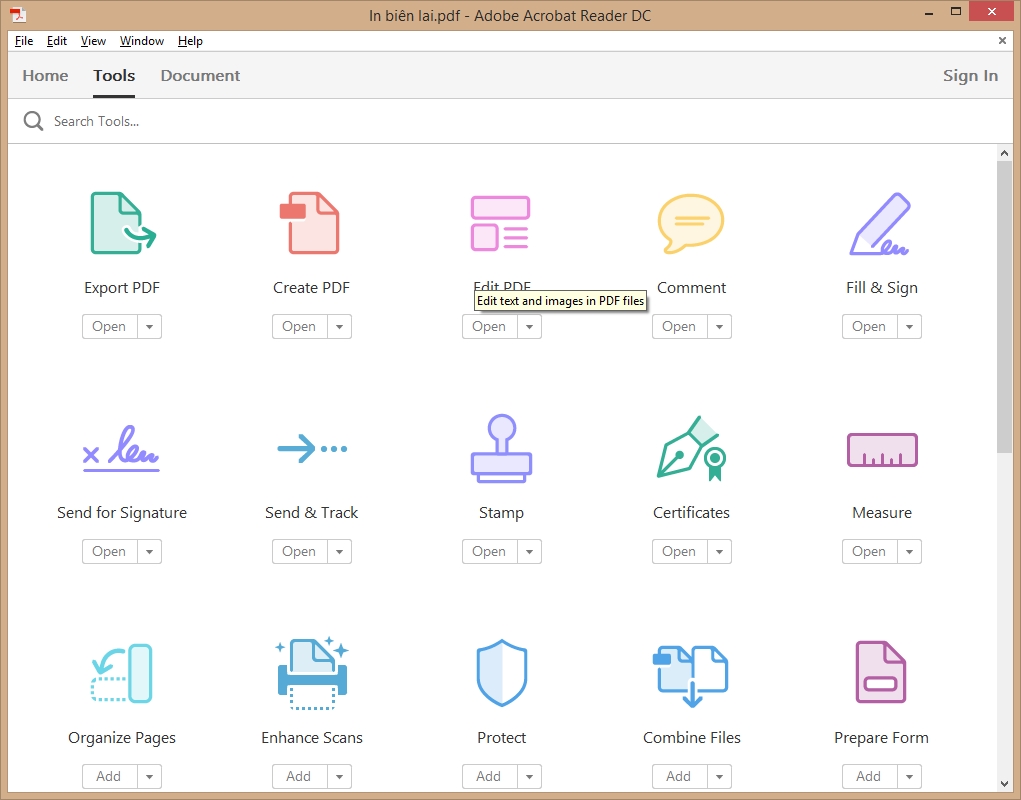The width and height of the screenshot is (1021, 800).
Task: Click the Send for Signature icon
Action: (x=122, y=448)
